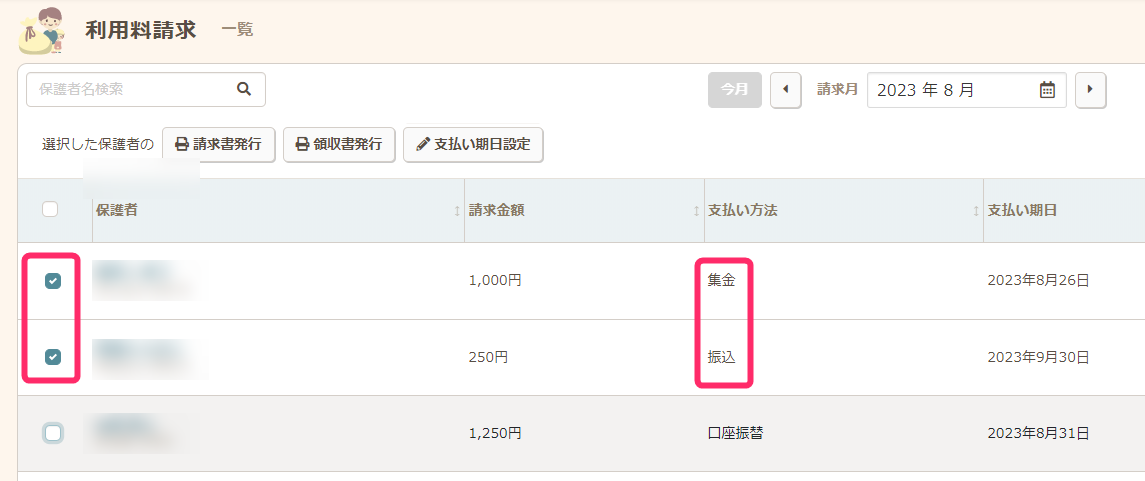Uncheck the 250円 row checkbox
This screenshot has width=1145, height=481.
53,357
